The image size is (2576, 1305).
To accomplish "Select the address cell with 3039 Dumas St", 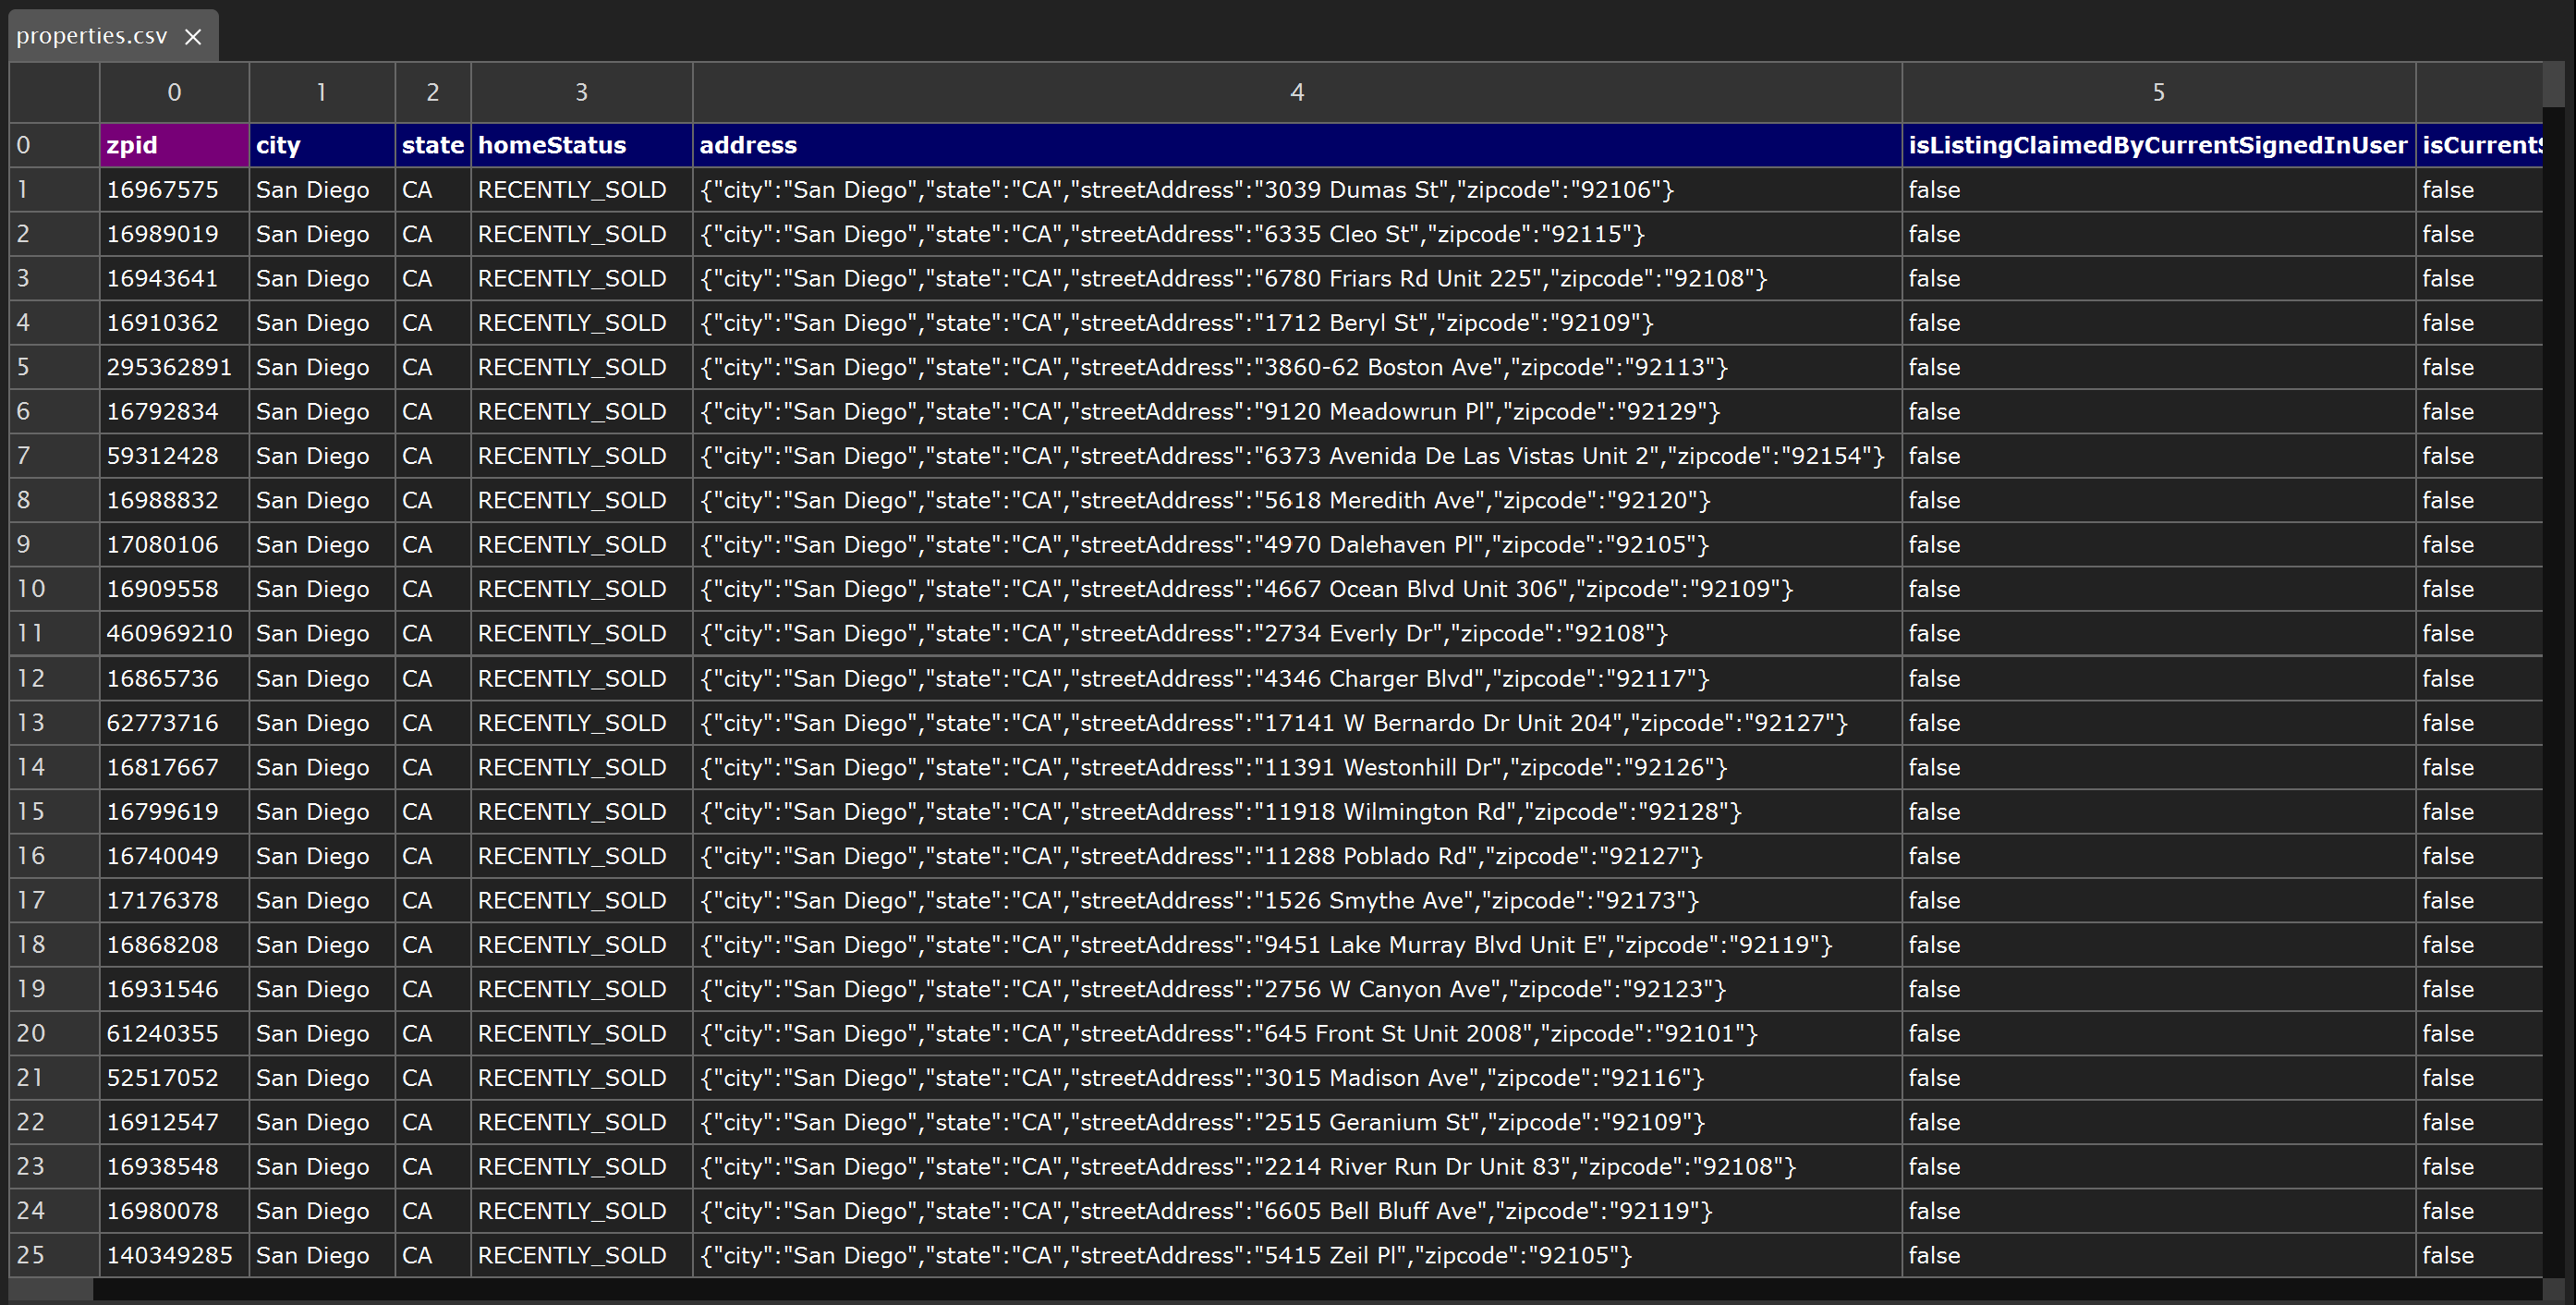I will tap(1297, 190).
